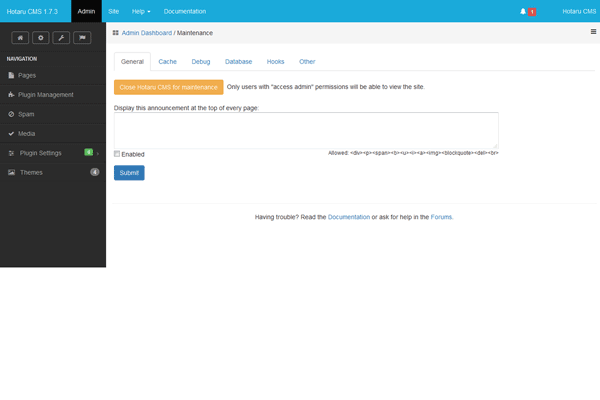Click the blue Submit button
600x400 pixels.
(129, 172)
